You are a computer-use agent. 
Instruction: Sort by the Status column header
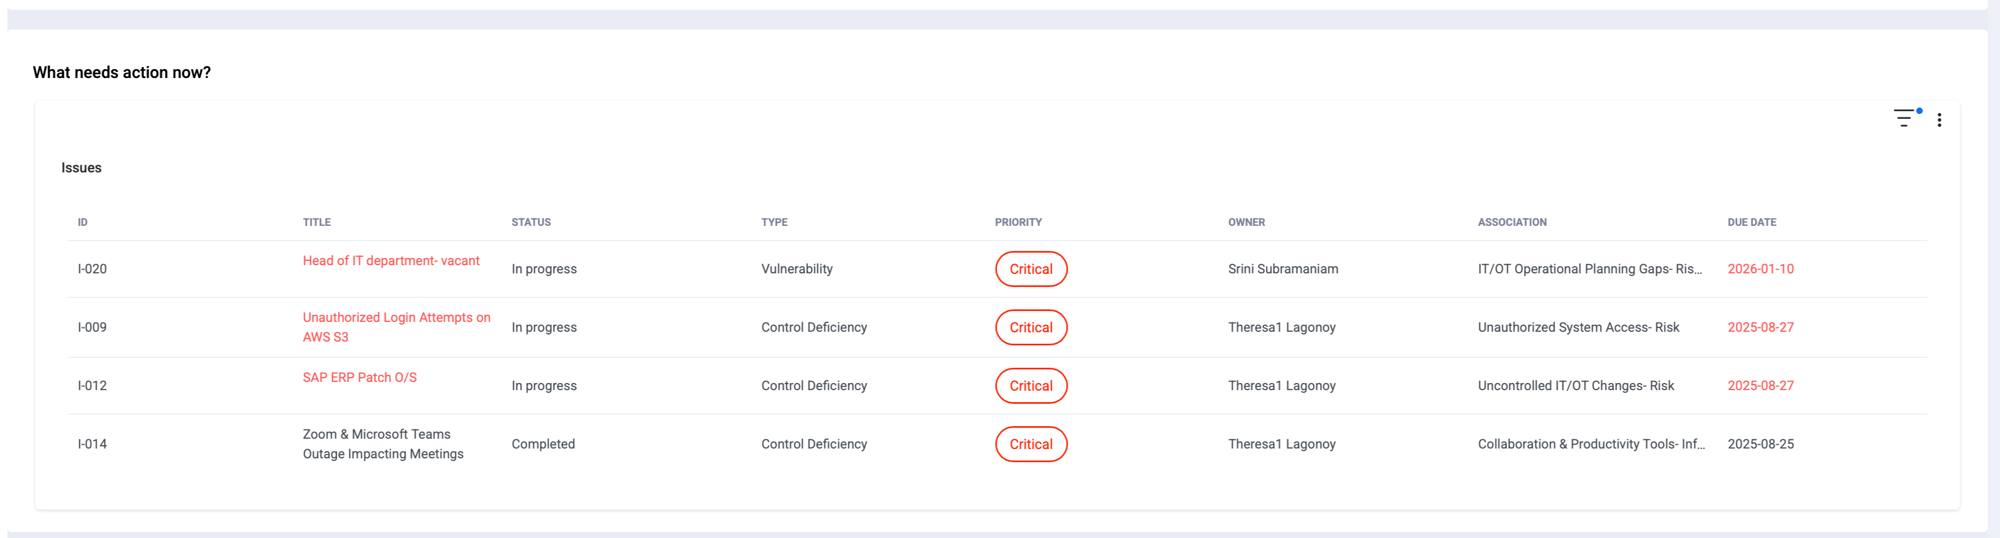pos(531,222)
